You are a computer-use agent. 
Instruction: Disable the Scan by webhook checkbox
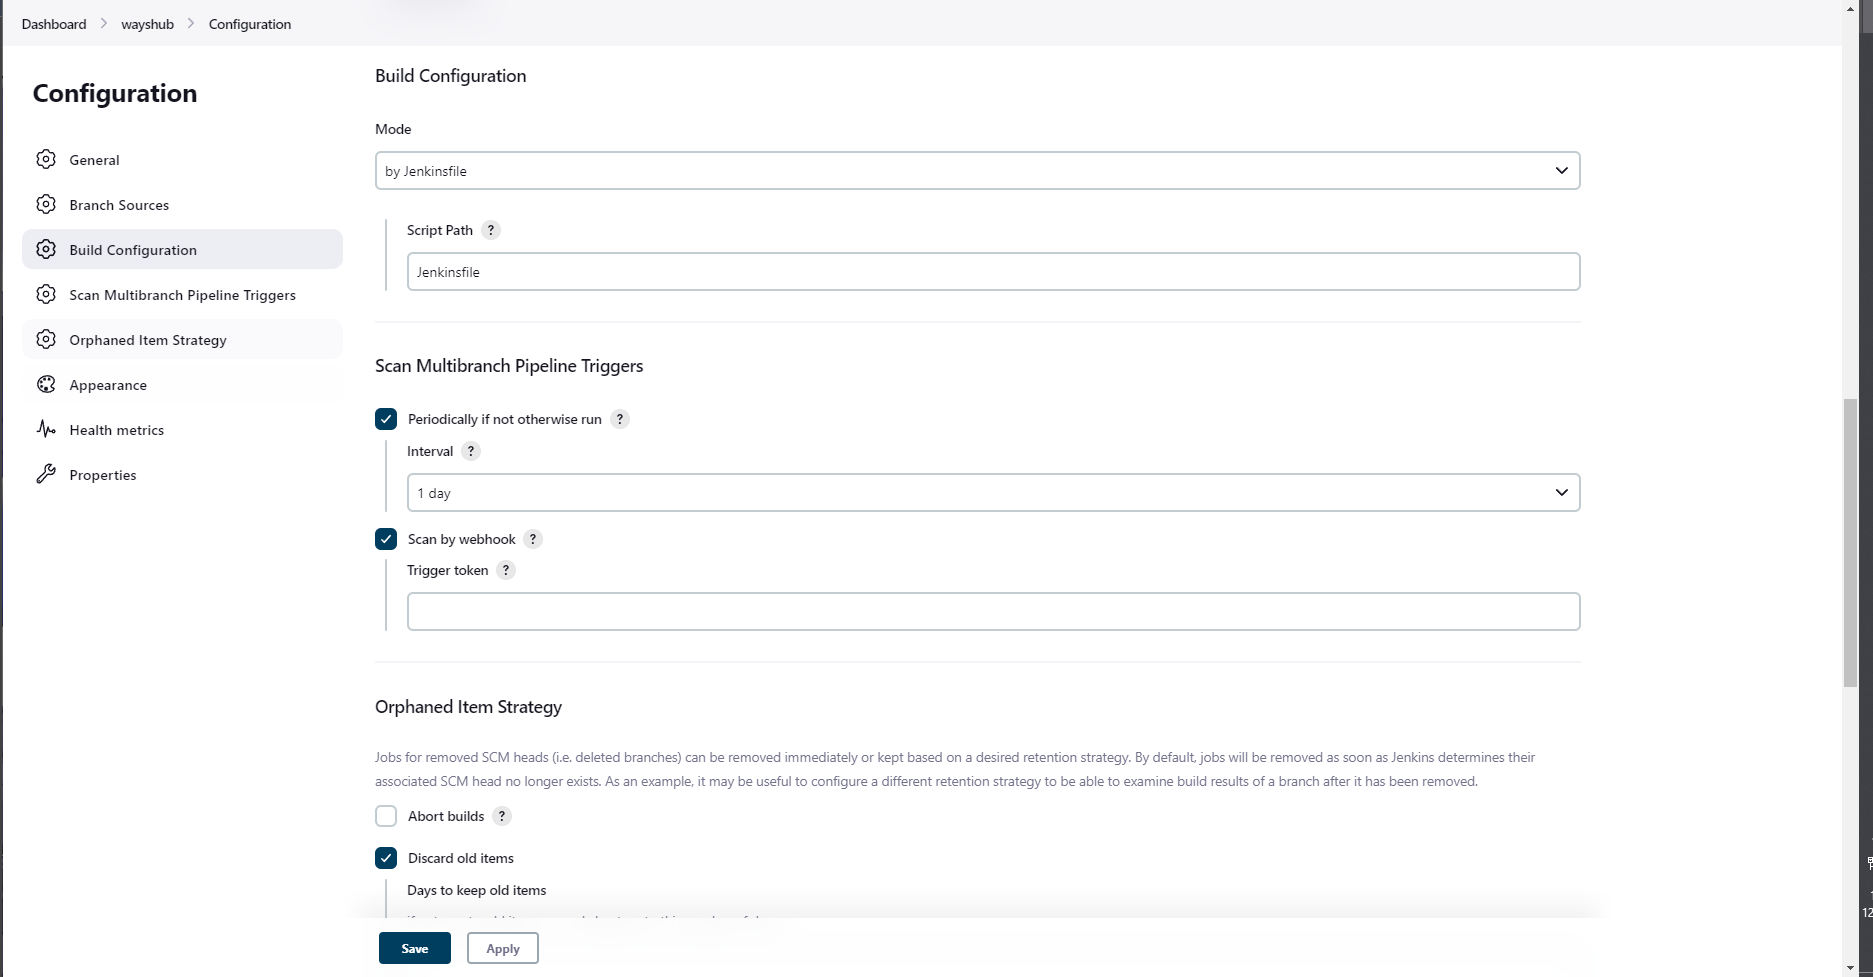coord(386,539)
